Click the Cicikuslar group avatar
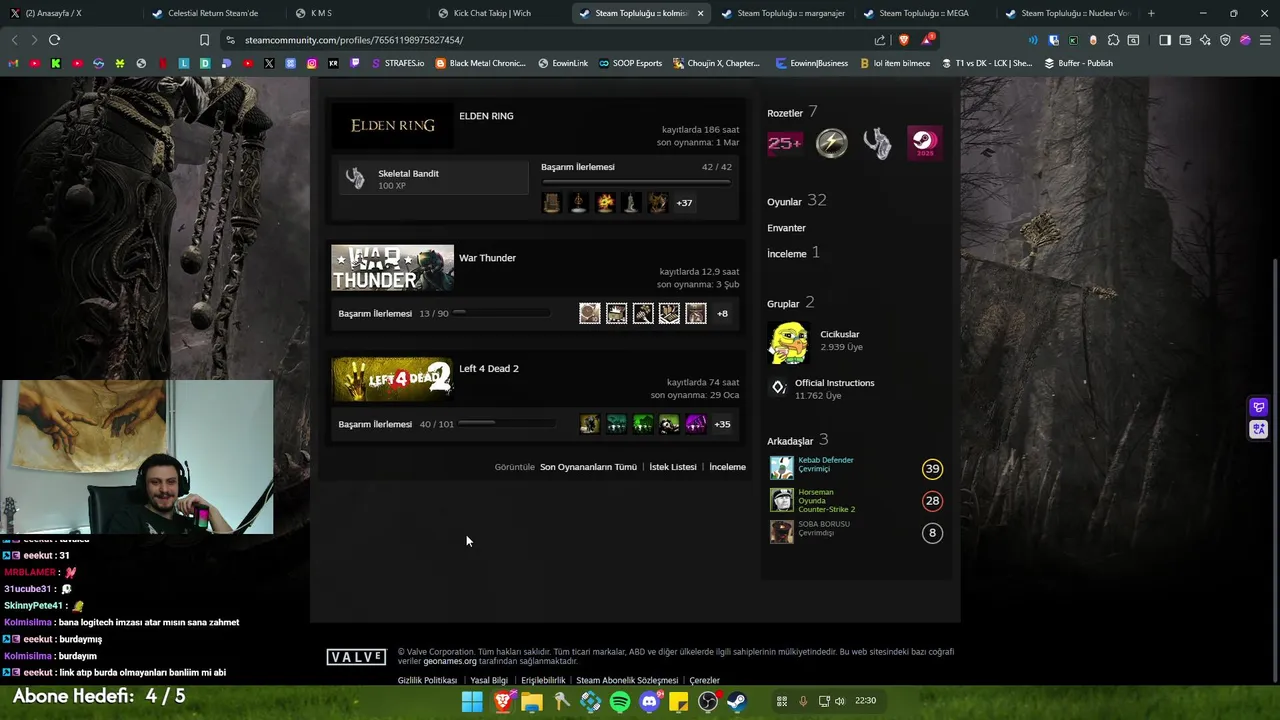The image size is (1280, 720). pyautogui.click(x=788, y=342)
